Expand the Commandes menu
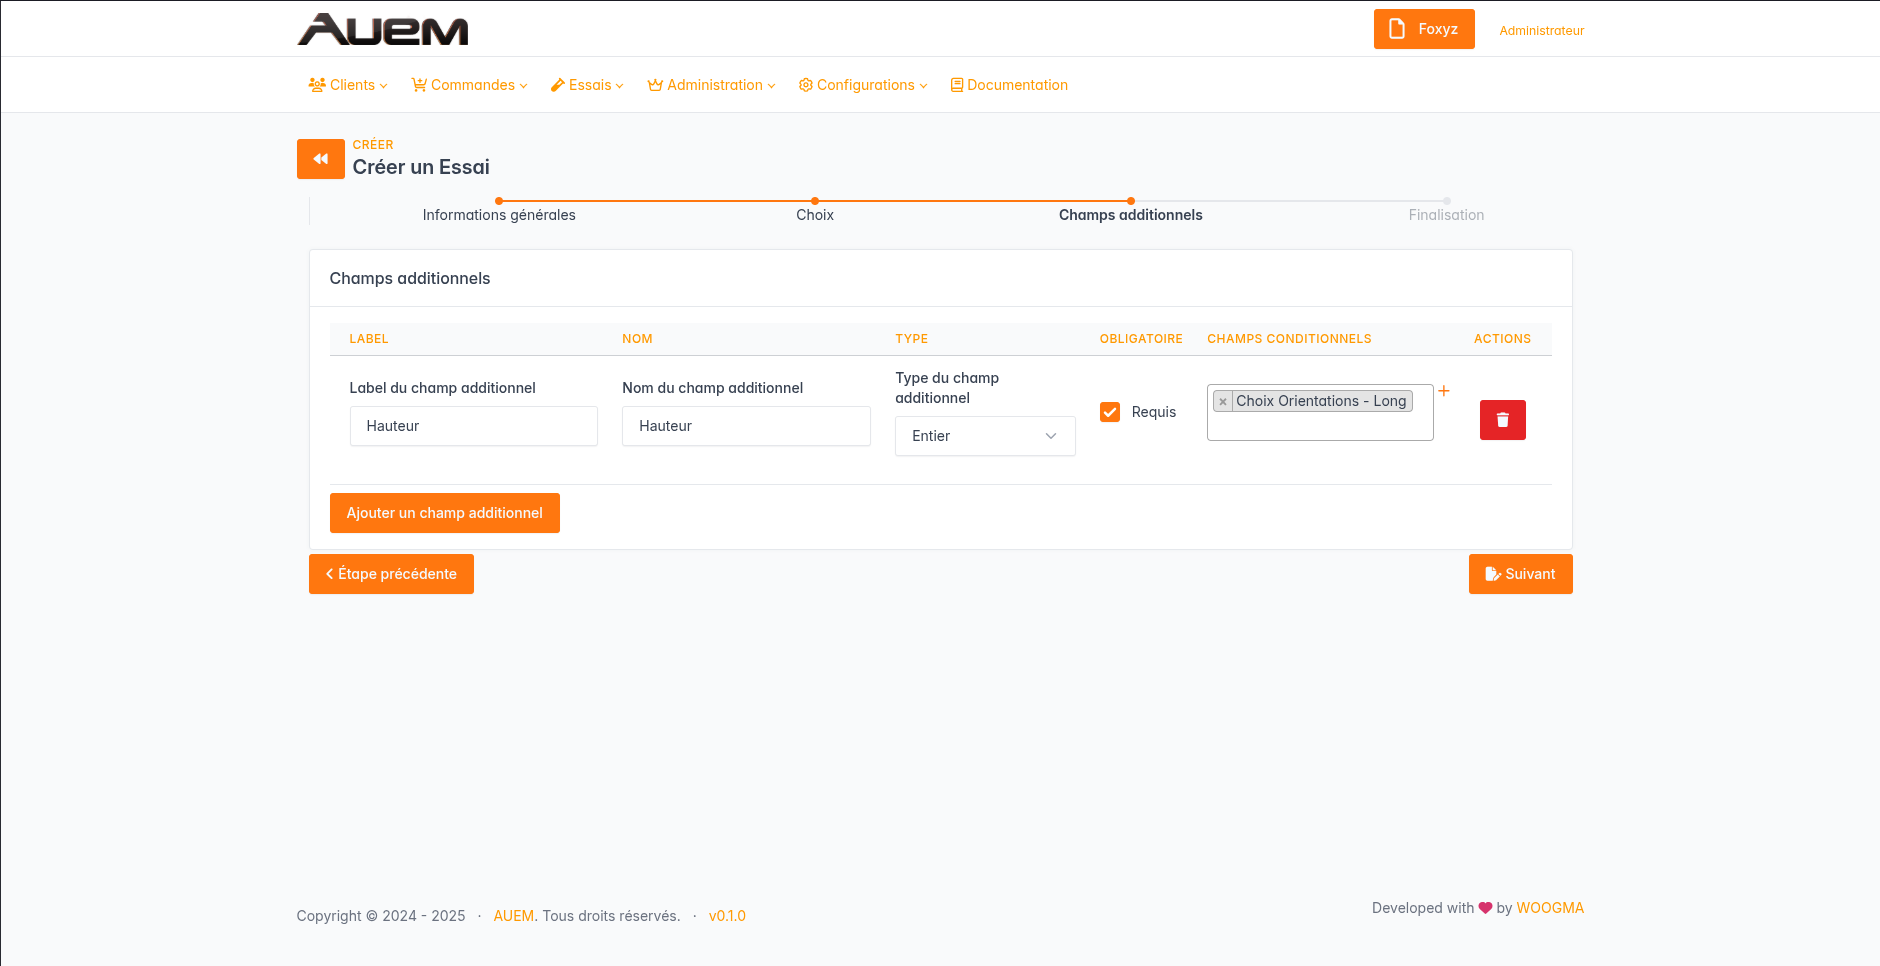1880x966 pixels. tap(469, 85)
